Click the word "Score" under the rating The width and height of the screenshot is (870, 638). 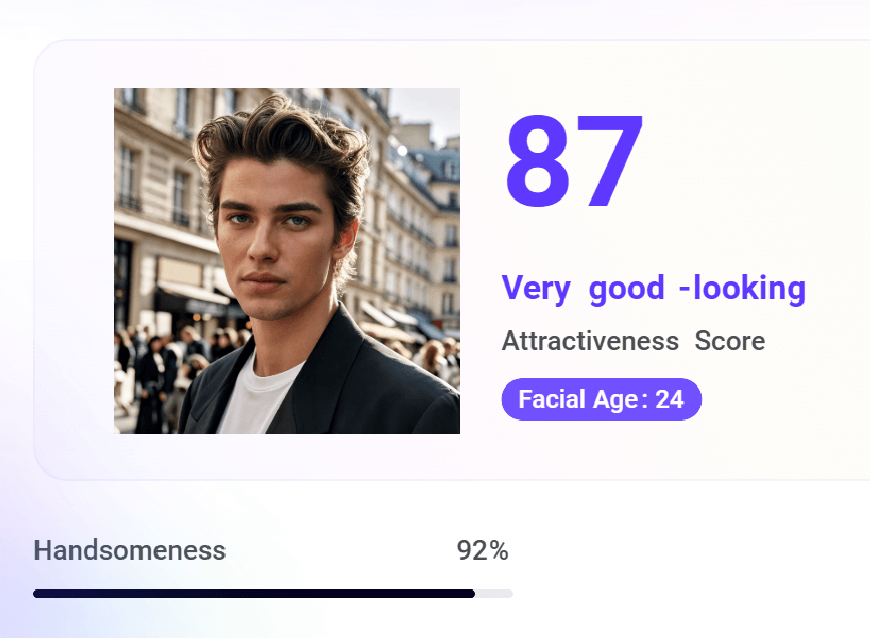pyautogui.click(x=730, y=341)
